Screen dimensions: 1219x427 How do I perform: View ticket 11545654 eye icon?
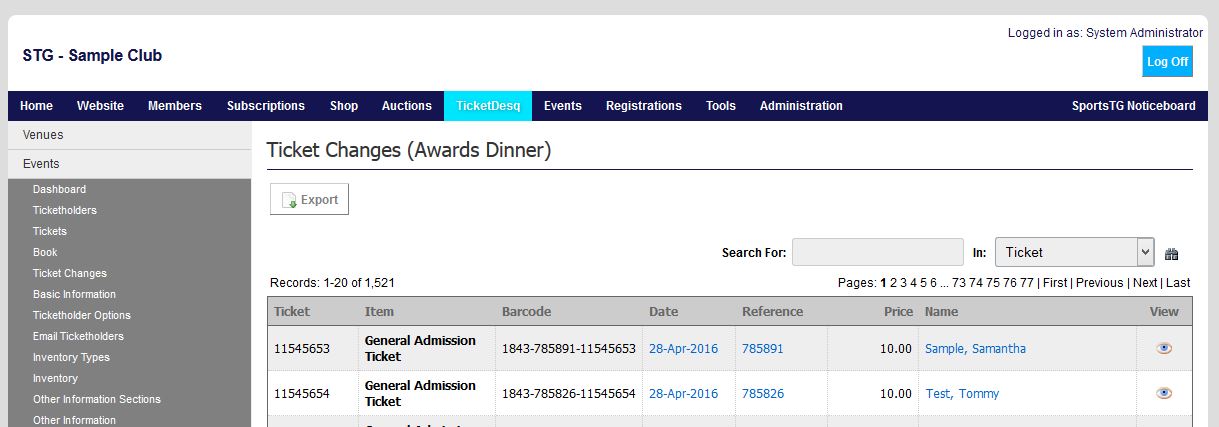coord(1164,393)
